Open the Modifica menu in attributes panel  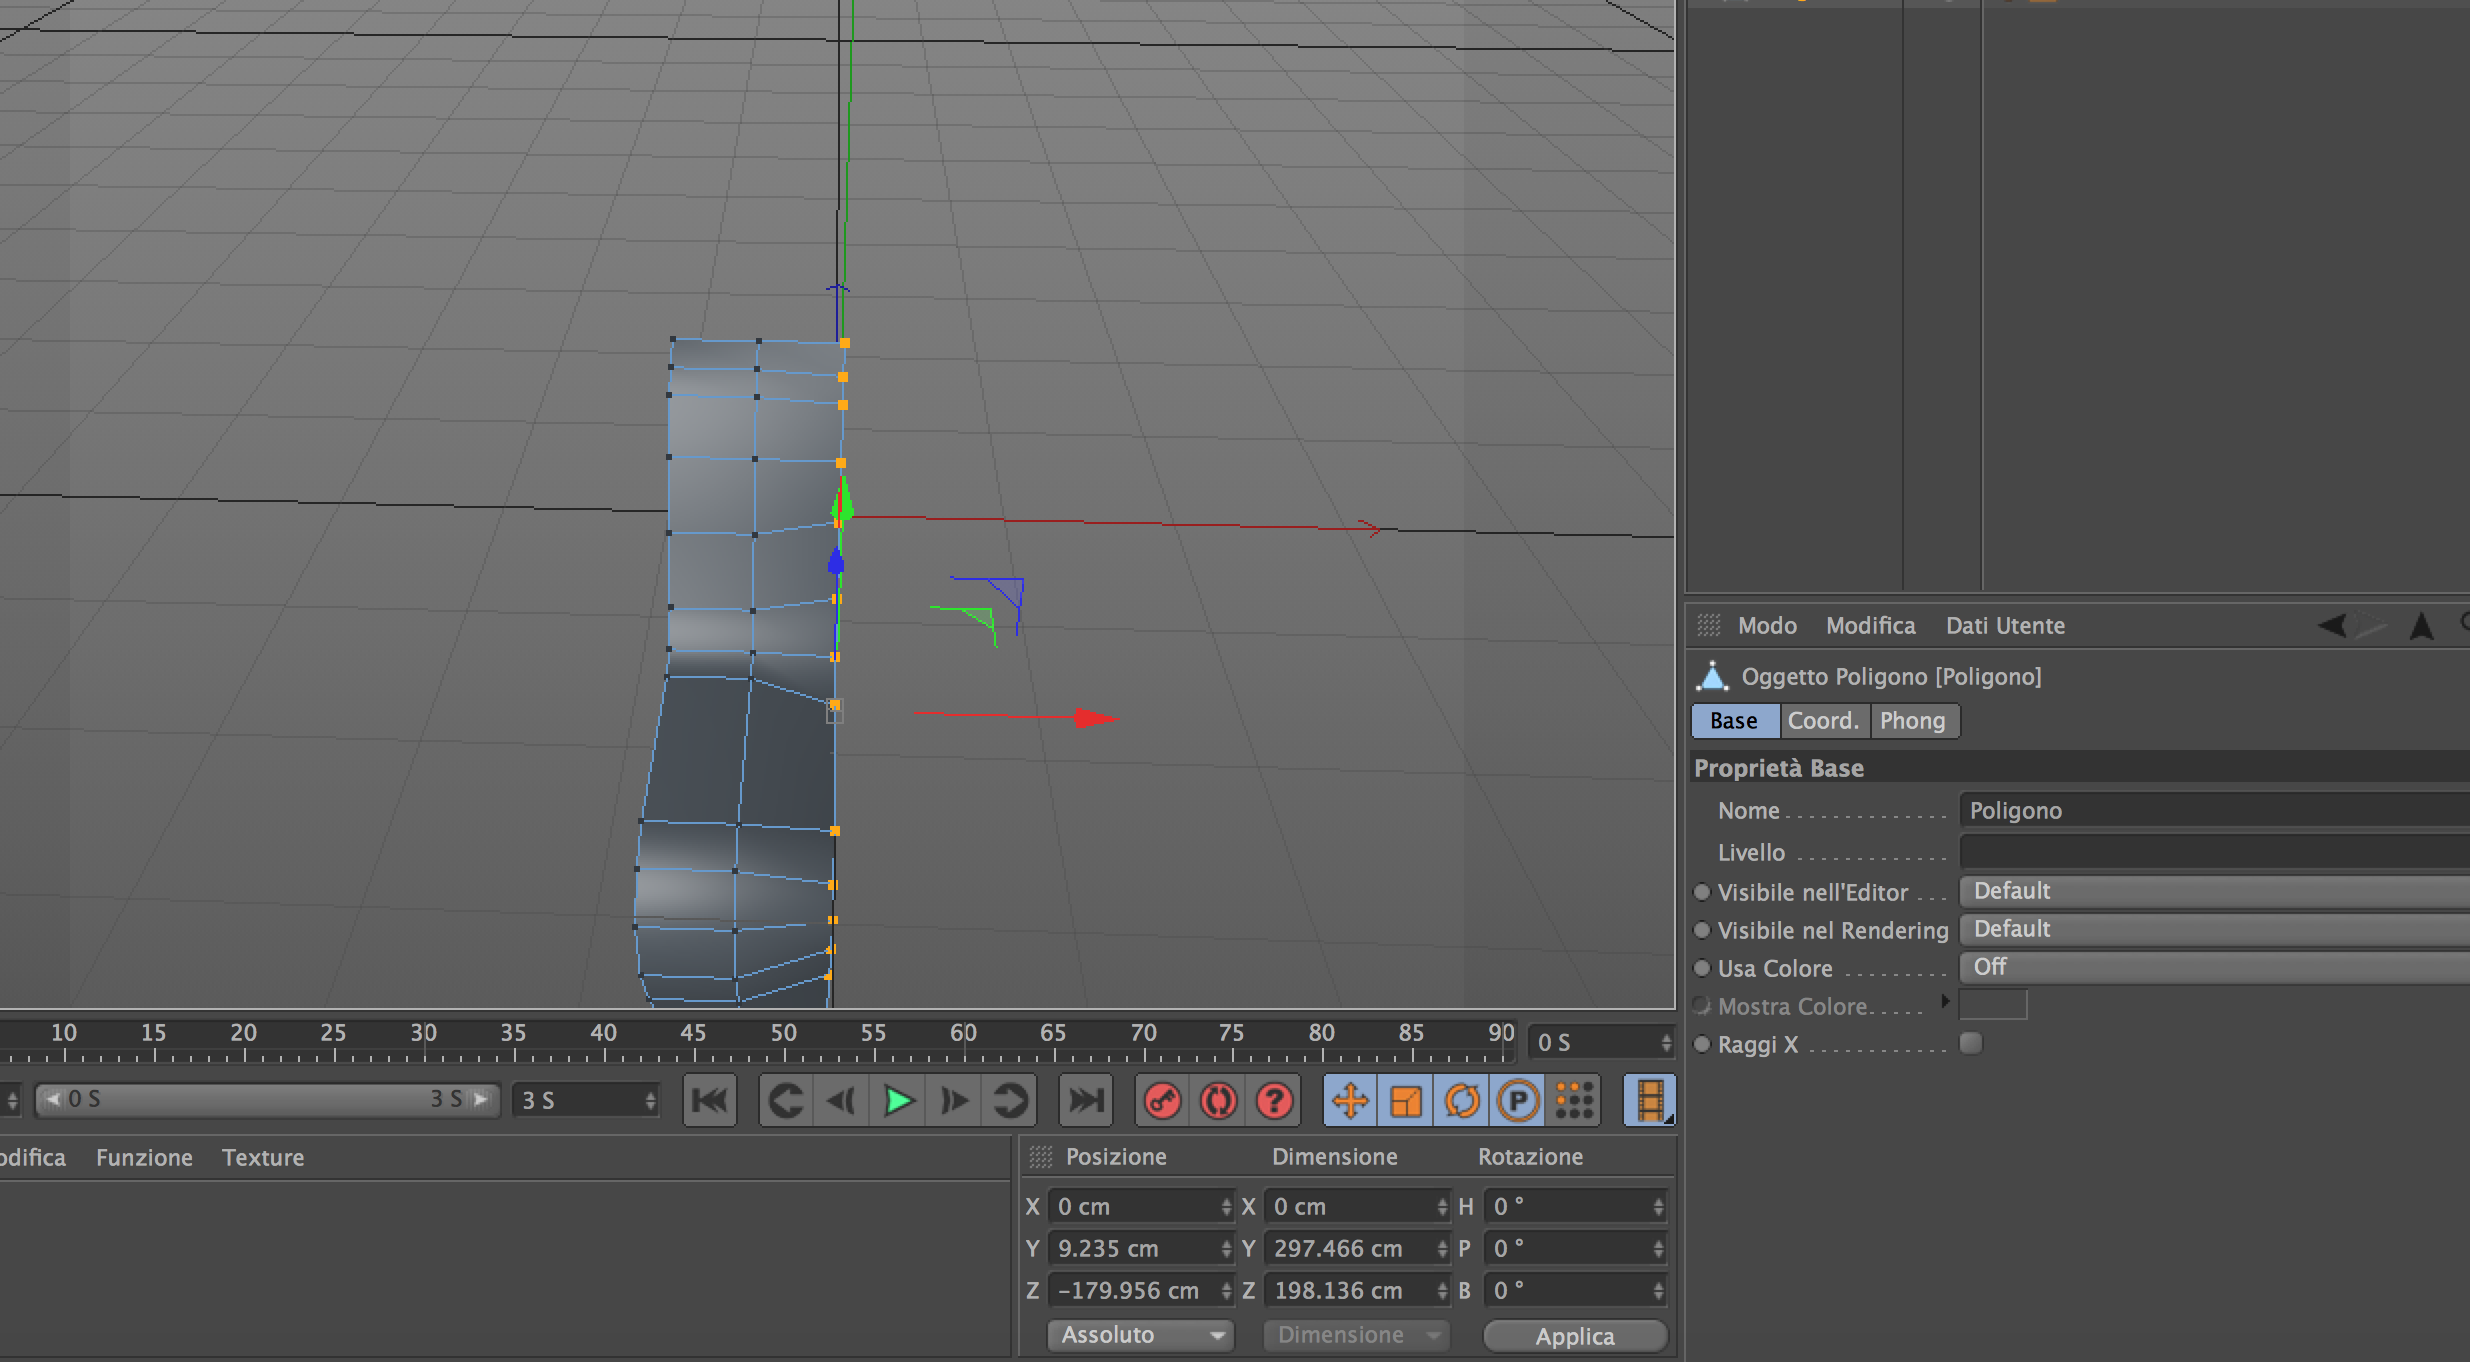pos(1870,626)
